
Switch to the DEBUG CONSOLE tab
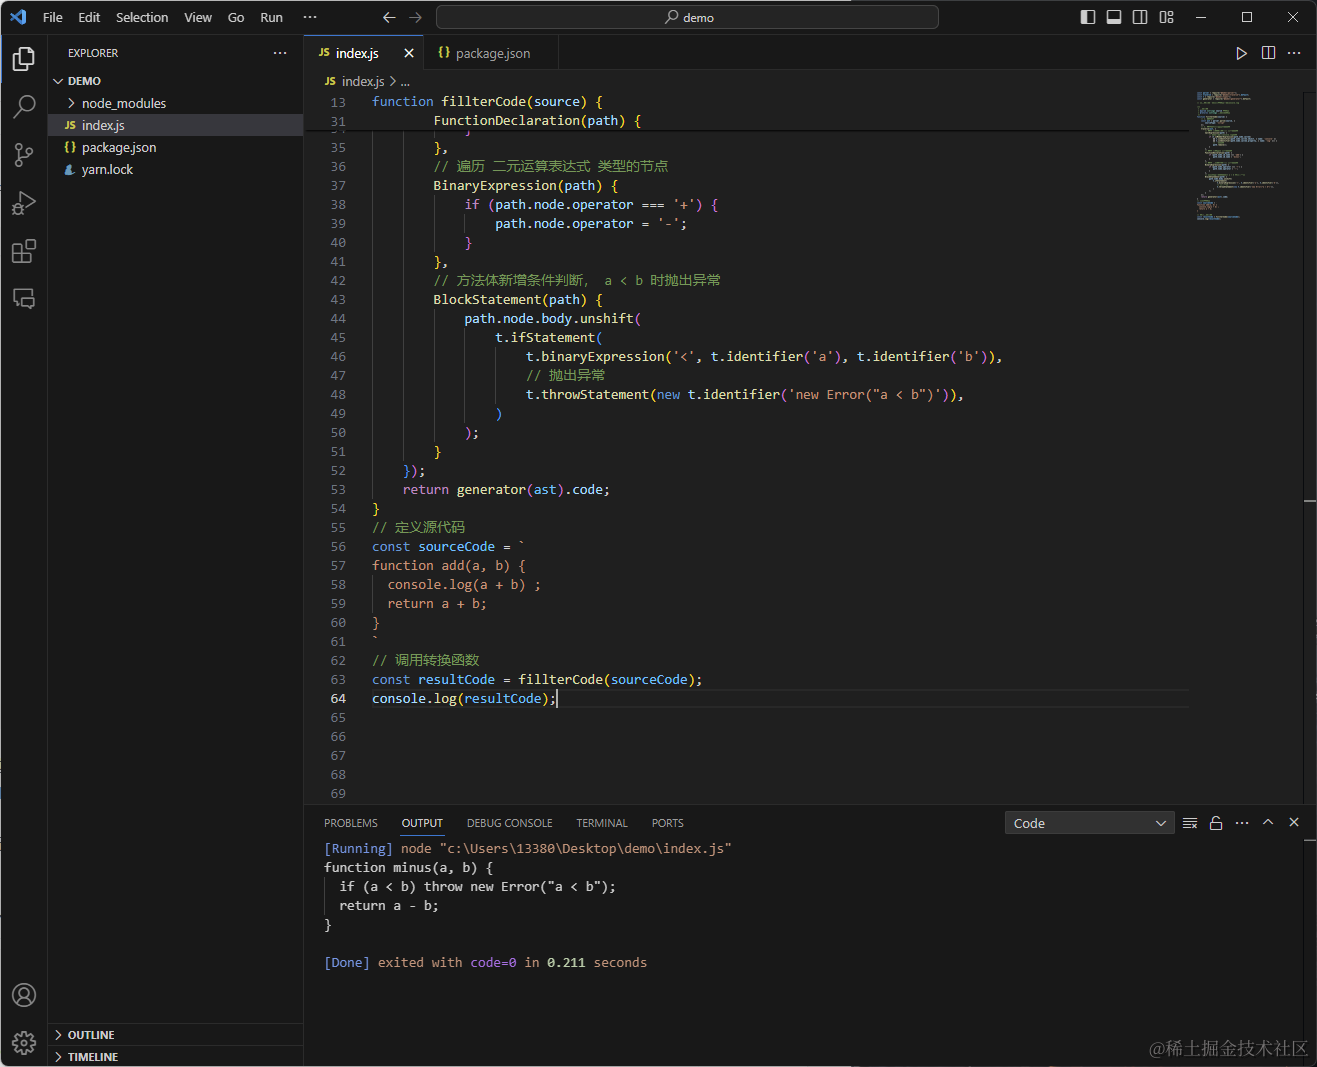point(509,823)
